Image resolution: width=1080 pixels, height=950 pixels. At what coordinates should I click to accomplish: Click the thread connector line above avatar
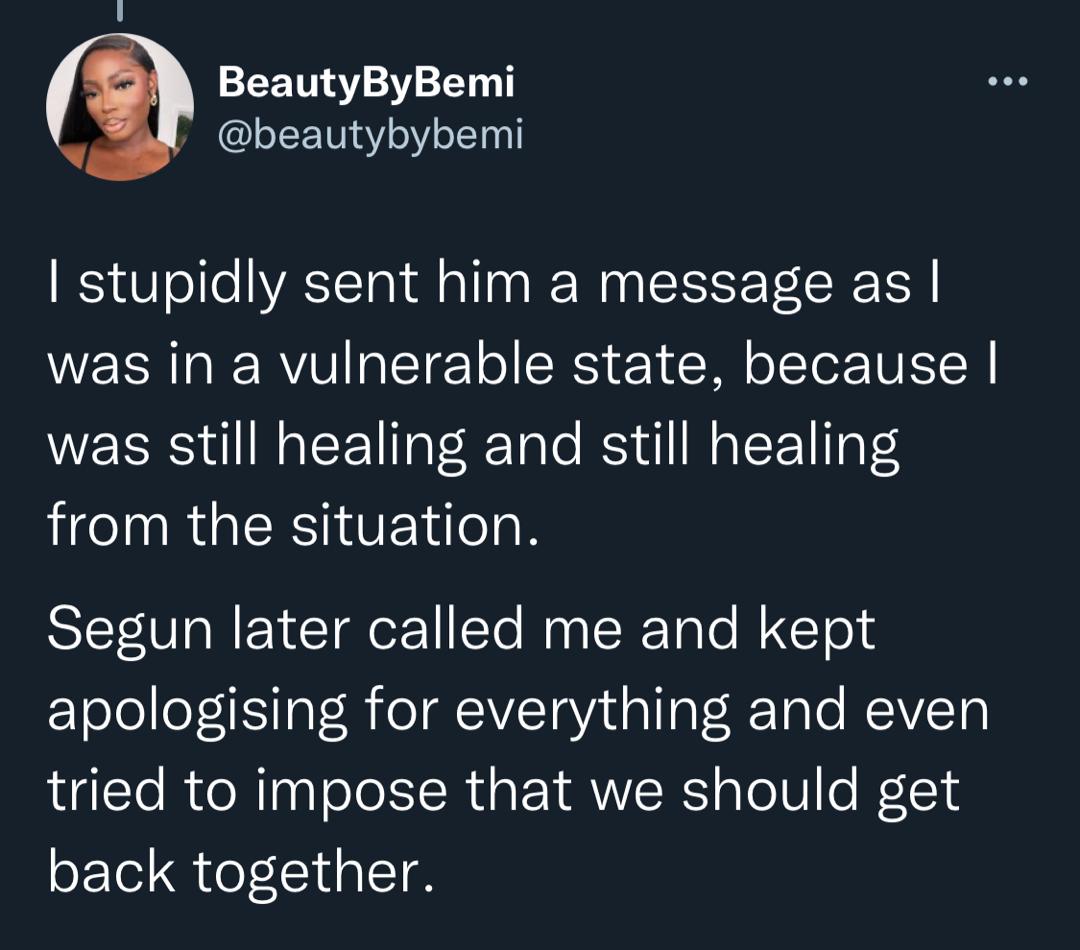(x=119, y=10)
